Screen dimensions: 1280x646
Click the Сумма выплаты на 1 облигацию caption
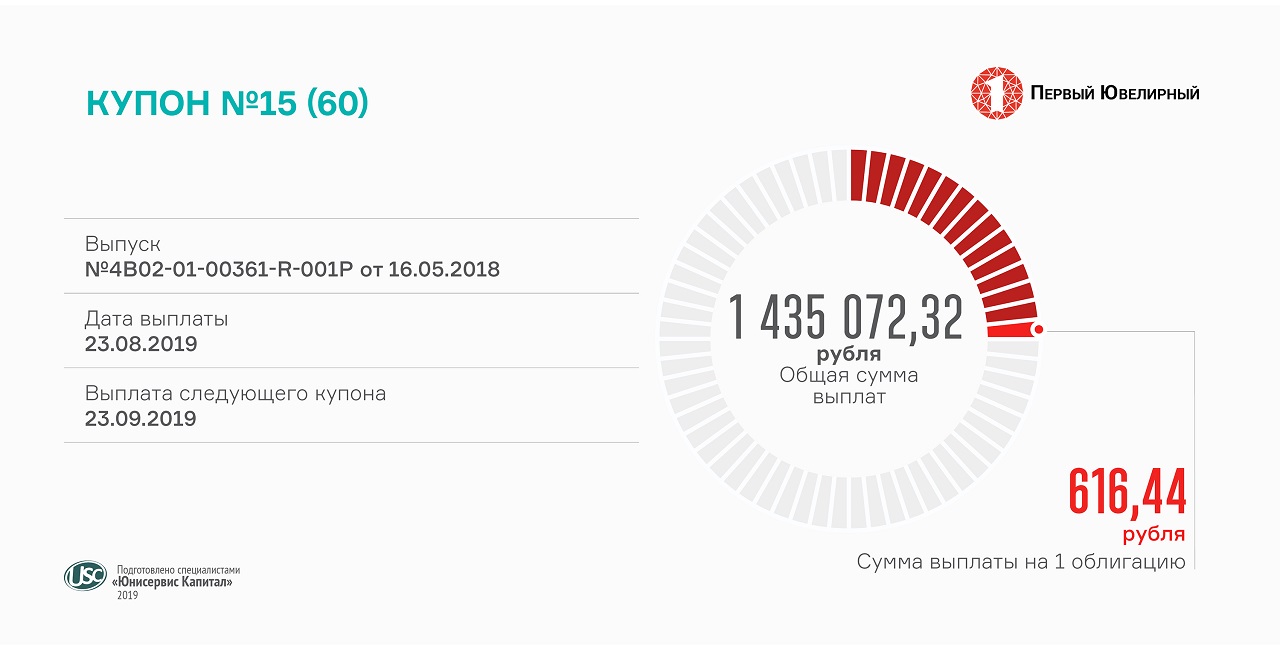[x=1020, y=562]
